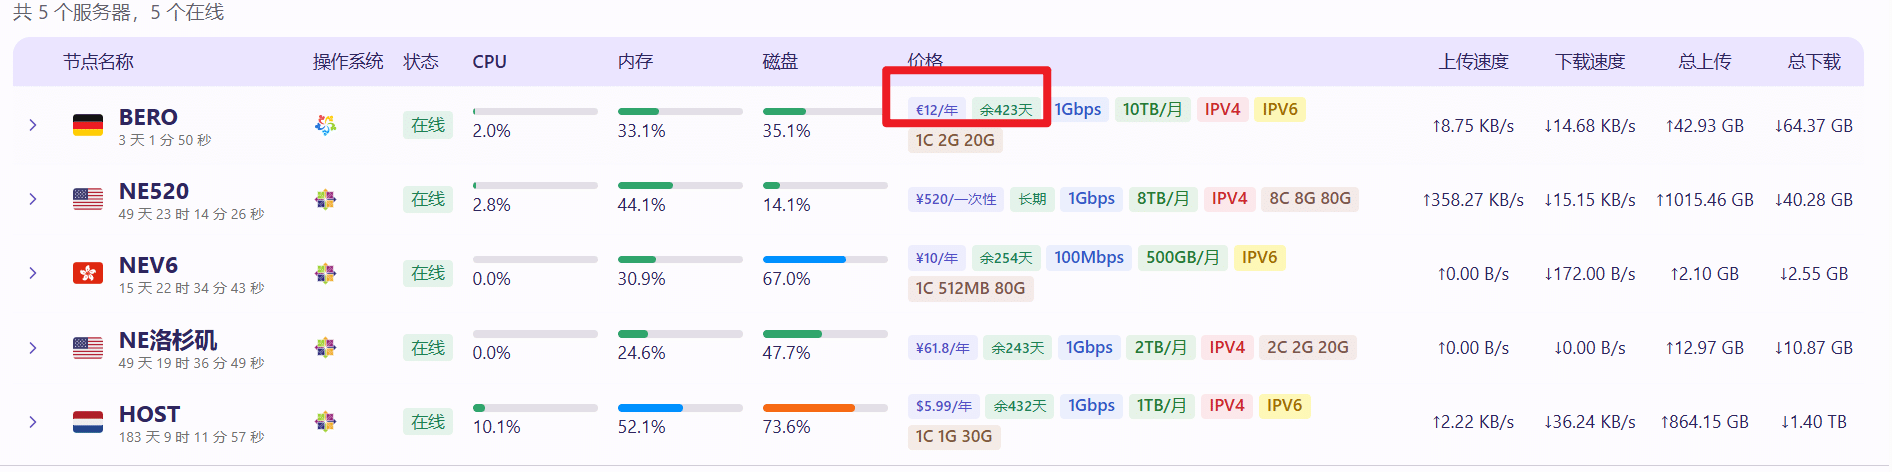Click the 节点名称 column header
The image size is (1892, 472).
98,62
